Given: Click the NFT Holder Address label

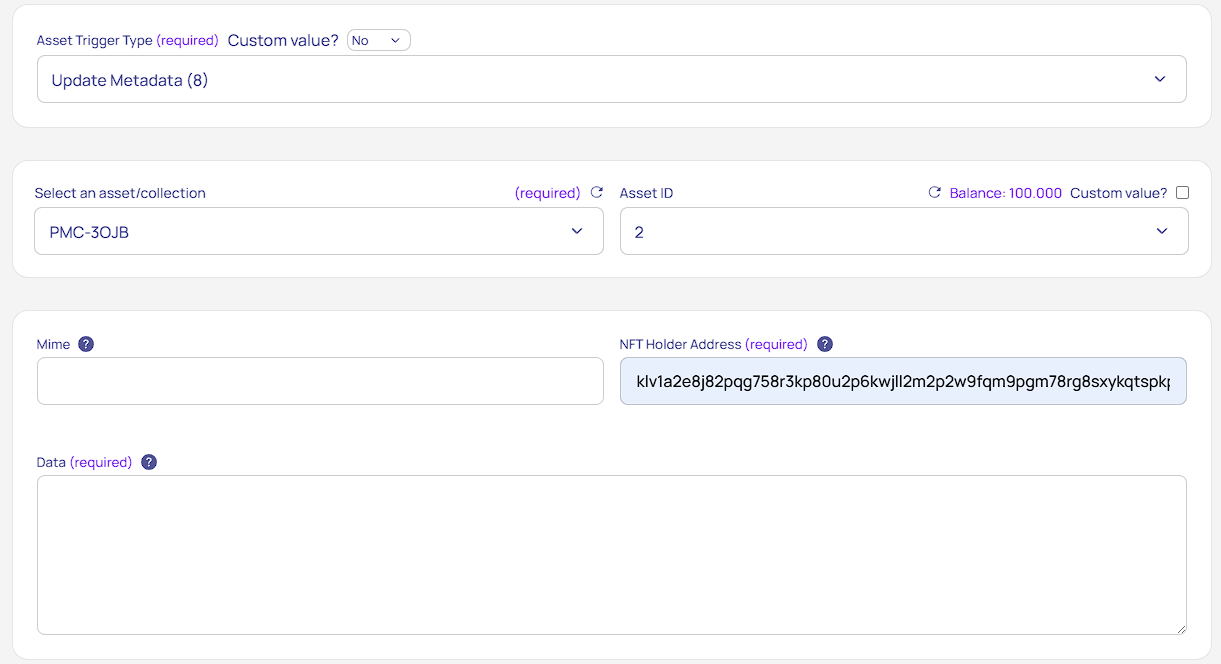Looking at the screenshot, I should [x=680, y=344].
